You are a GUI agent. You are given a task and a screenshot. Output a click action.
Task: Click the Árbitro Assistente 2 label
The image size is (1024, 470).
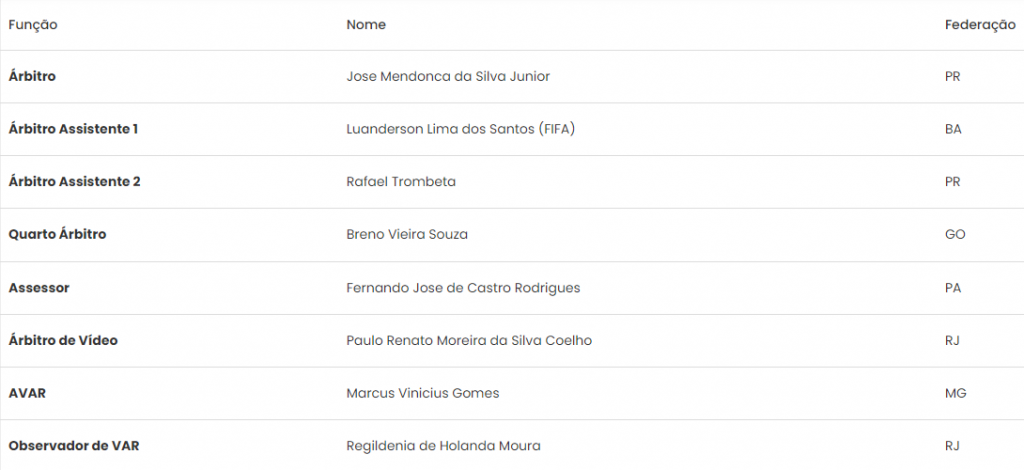pos(74,182)
